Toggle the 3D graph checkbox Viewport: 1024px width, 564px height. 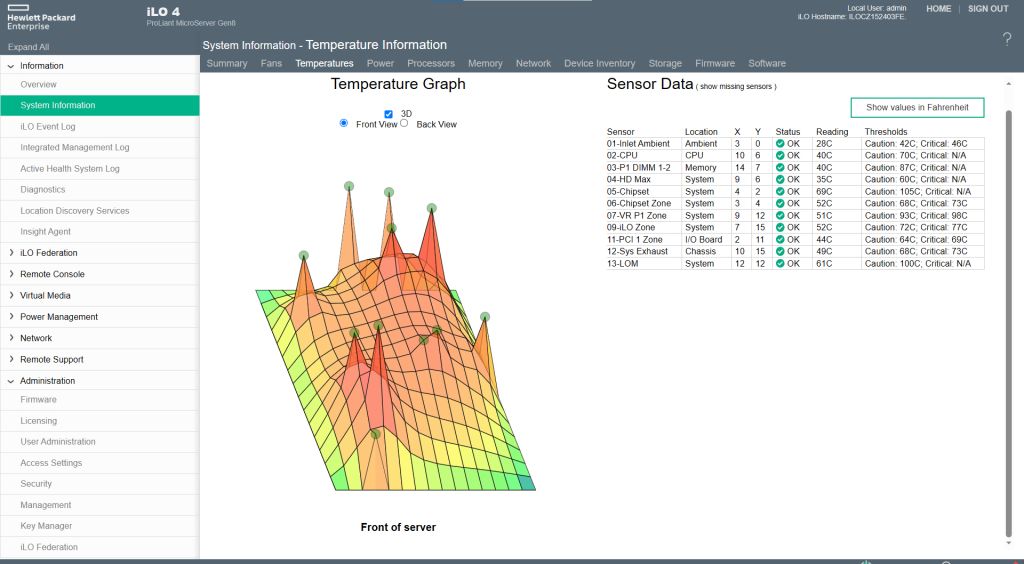[x=389, y=114]
